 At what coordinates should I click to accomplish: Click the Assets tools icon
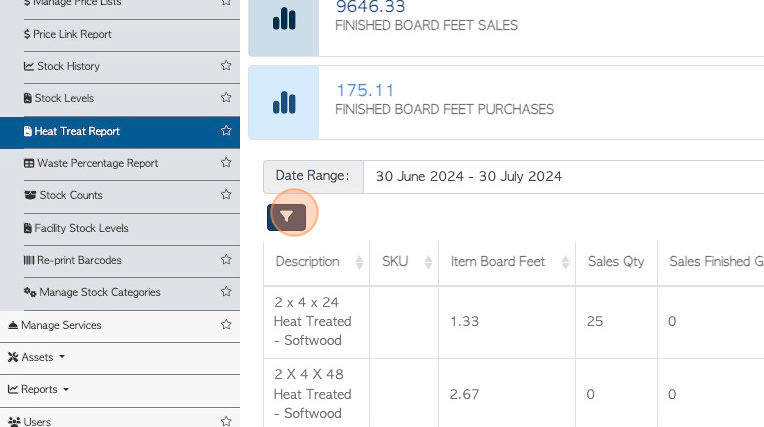[x=13, y=357]
